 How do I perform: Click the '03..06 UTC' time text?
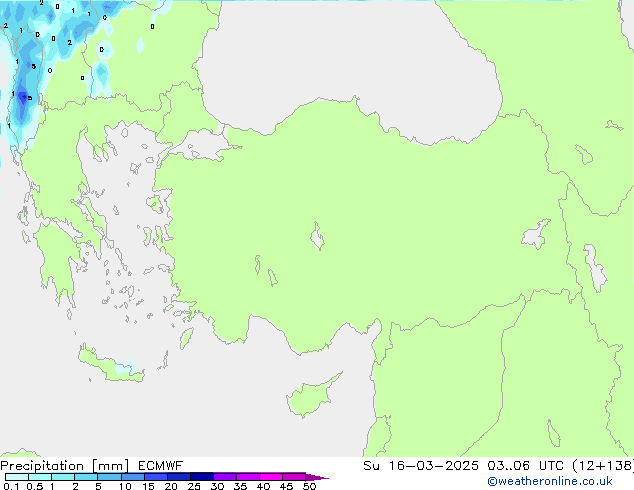526,466
